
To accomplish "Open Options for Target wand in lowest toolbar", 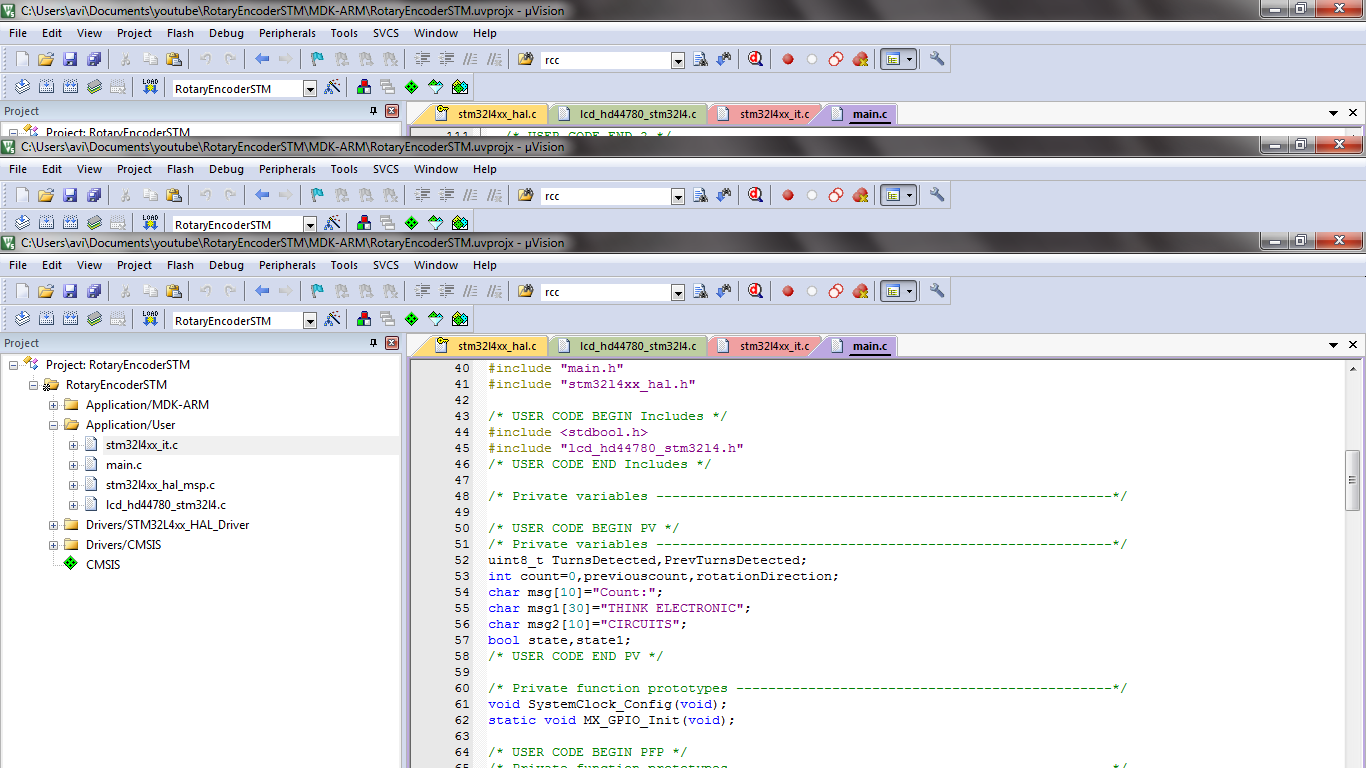I will (x=333, y=320).
